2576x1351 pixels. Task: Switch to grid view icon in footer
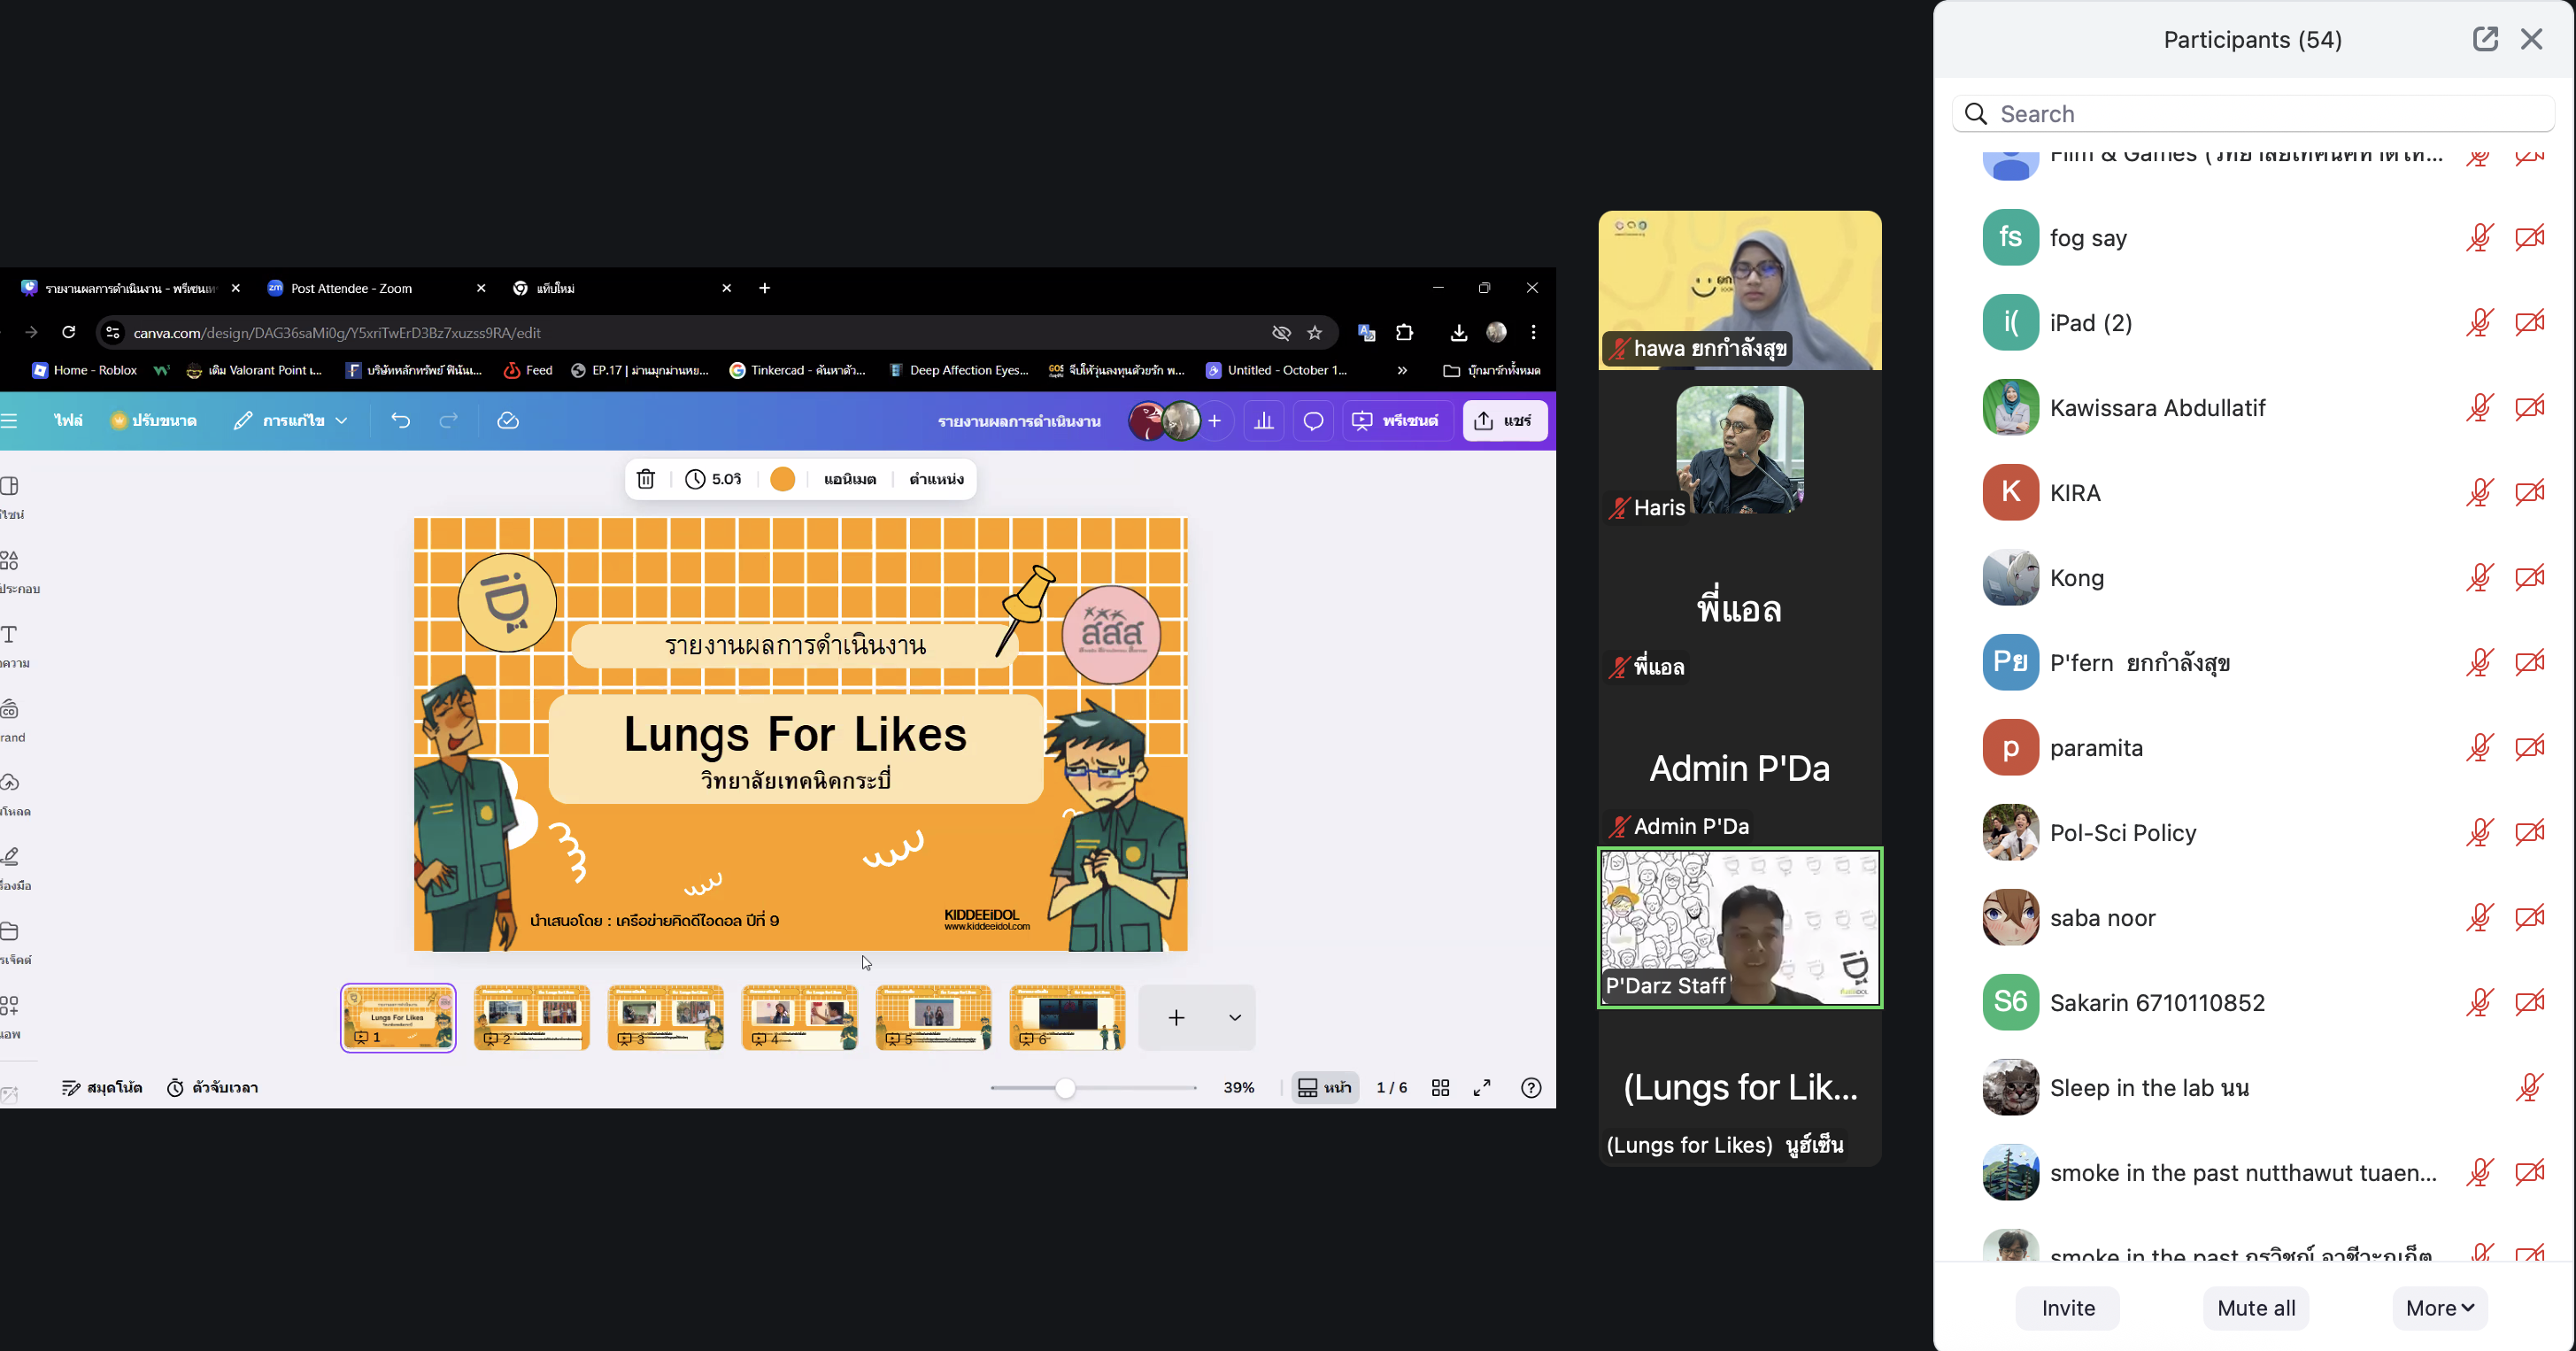point(1440,1088)
